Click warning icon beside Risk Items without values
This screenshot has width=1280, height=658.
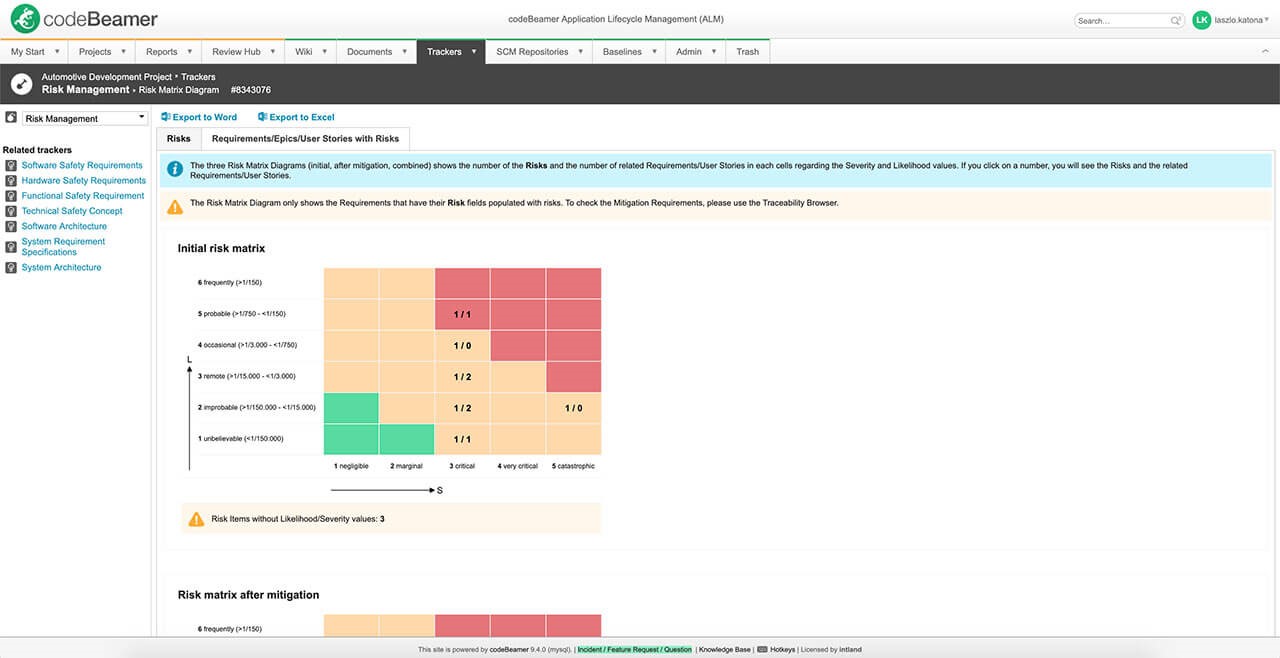coord(197,519)
